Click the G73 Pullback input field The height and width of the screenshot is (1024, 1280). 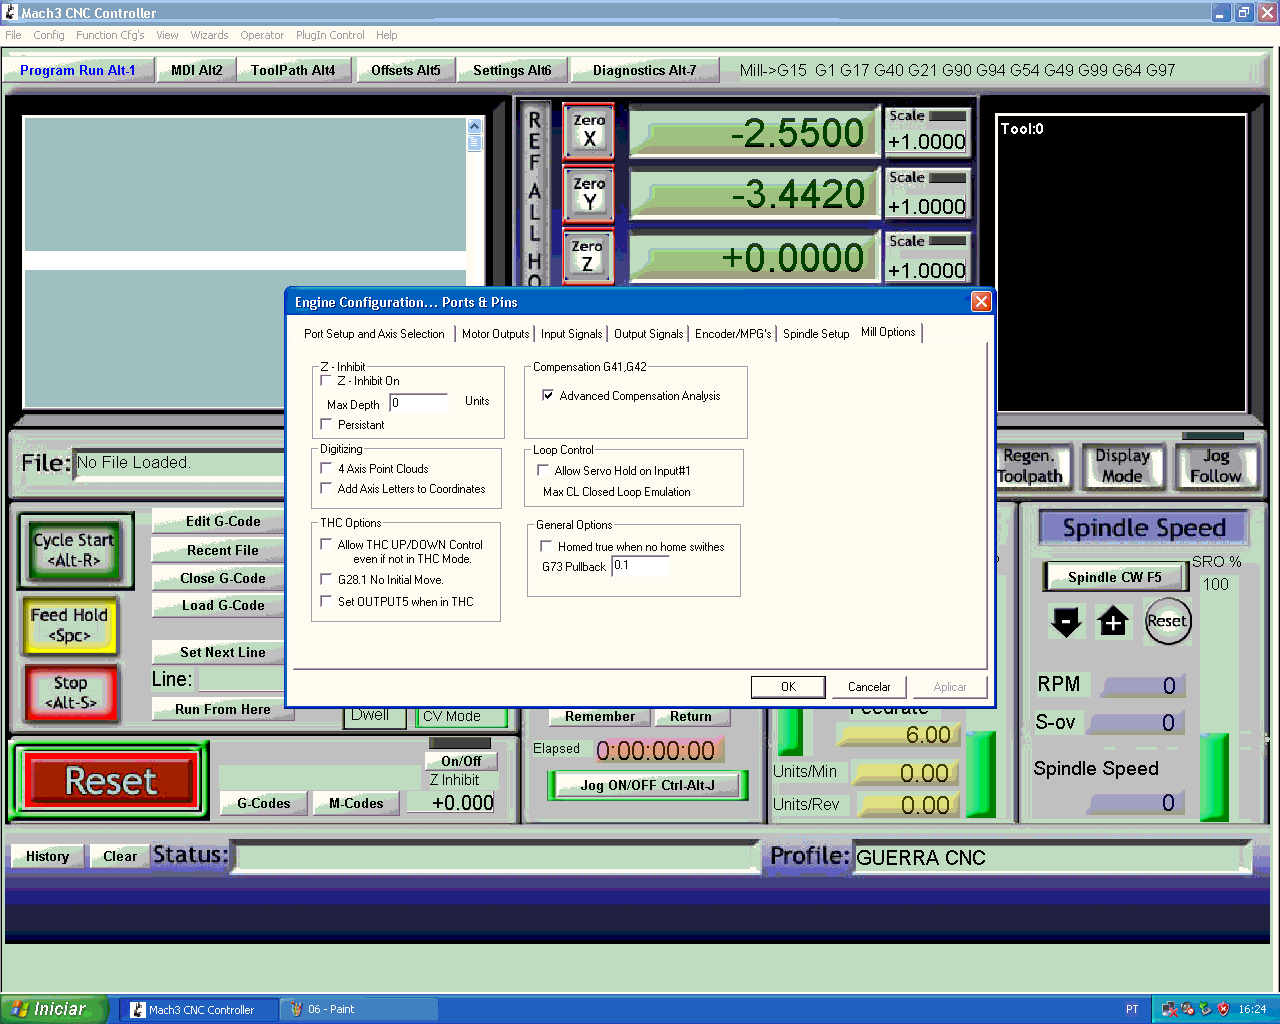tap(641, 565)
